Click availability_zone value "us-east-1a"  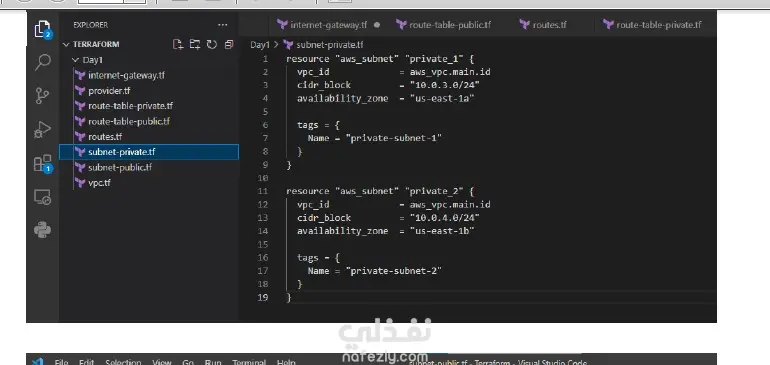click(442, 99)
